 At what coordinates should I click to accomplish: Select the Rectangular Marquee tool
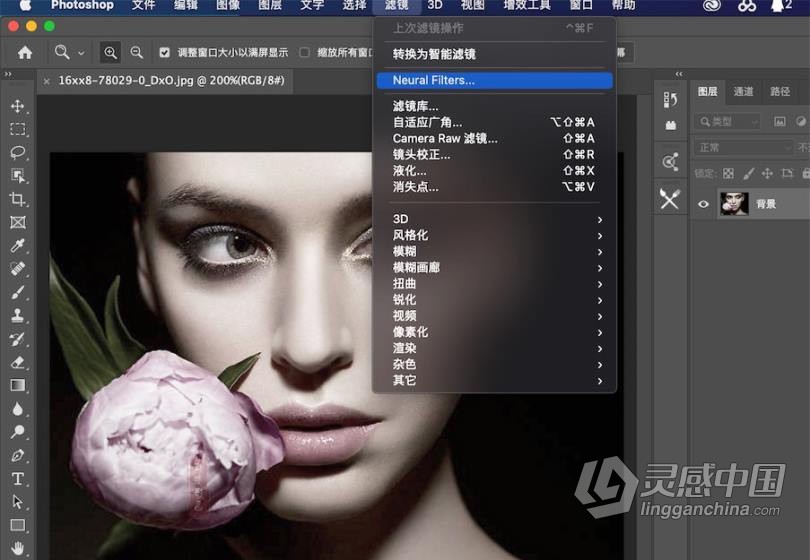pos(18,129)
